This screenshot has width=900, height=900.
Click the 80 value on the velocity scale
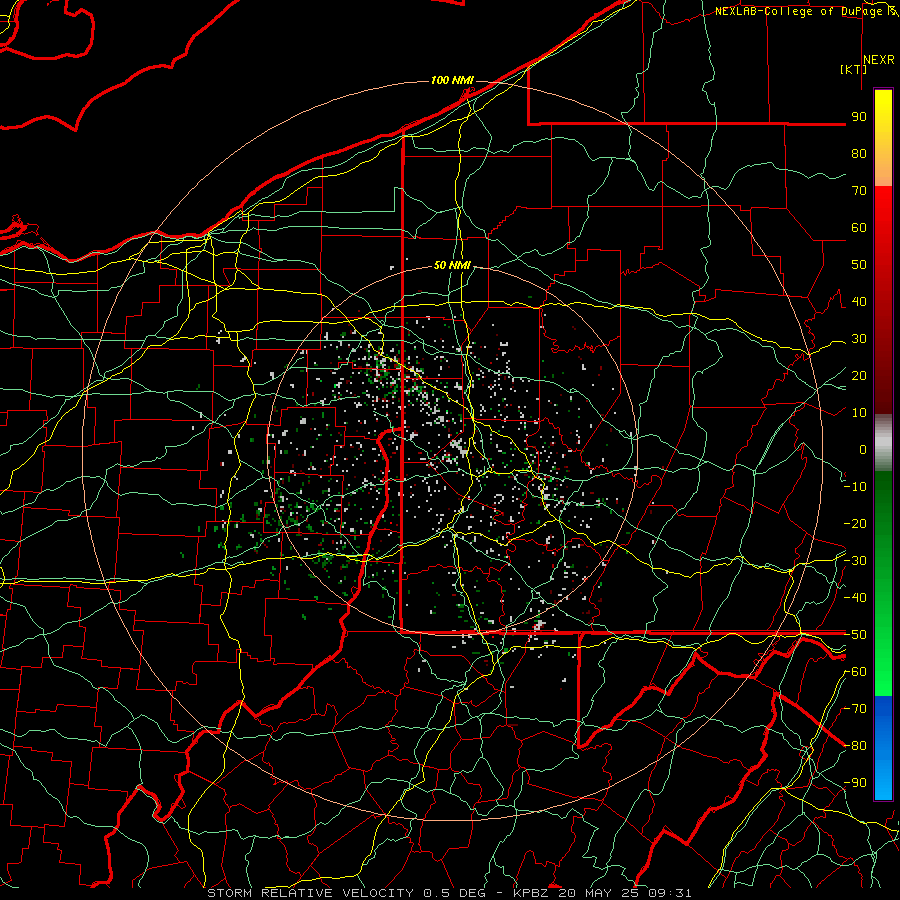(859, 154)
